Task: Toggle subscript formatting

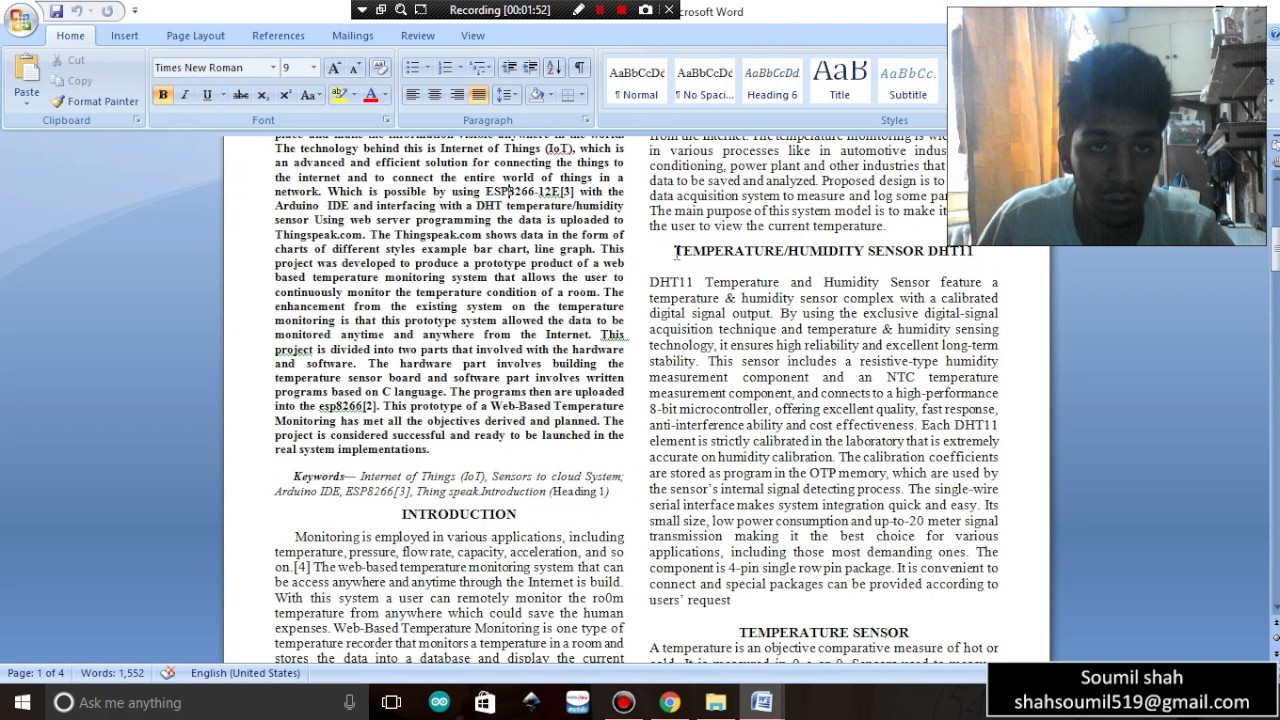Action: point(263,95)
